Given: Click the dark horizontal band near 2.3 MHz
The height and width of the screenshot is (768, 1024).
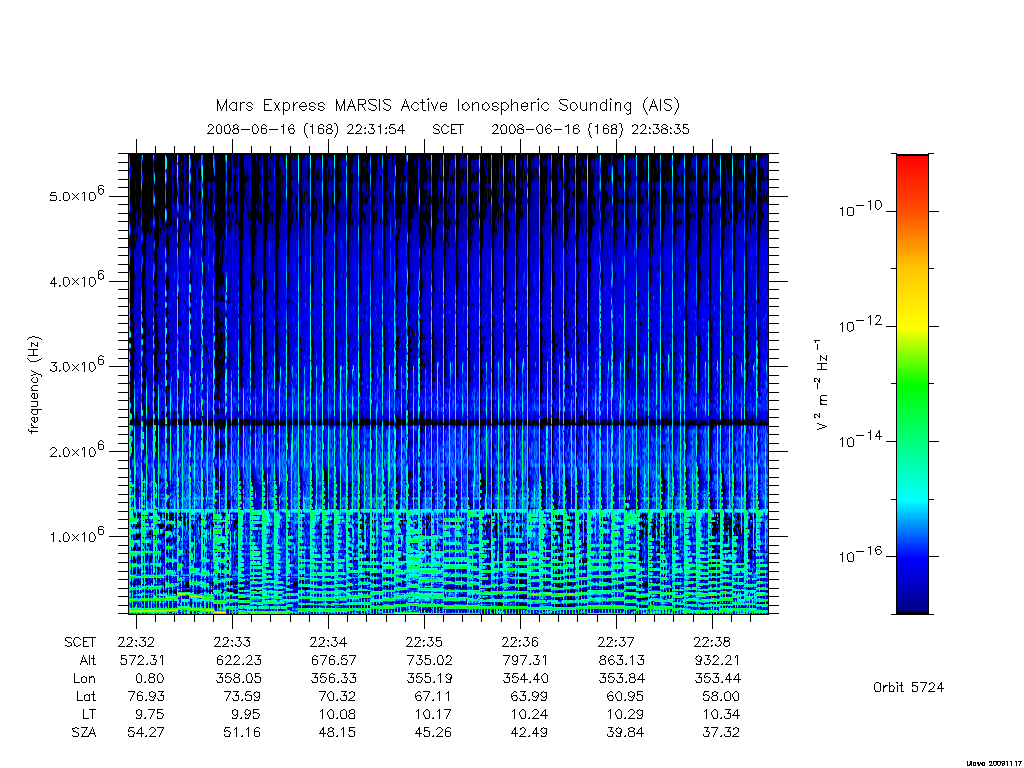Looking at the screenshot, I should pos(449,423).
